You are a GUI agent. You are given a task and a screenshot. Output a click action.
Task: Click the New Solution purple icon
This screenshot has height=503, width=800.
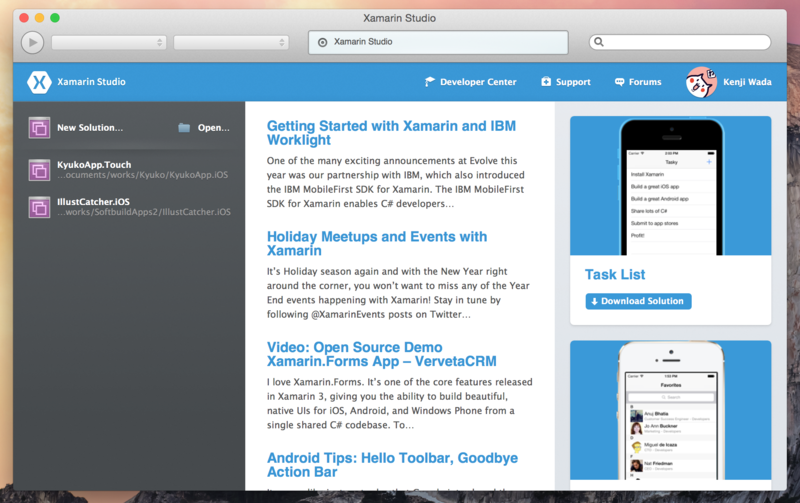pyautogui.click(x=39, y=128)
